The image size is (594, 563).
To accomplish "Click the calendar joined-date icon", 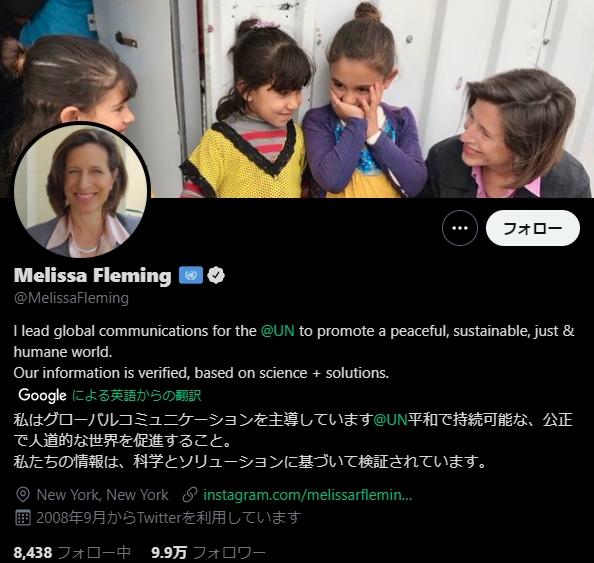I will pyautogui.click(x=23, y=518).
